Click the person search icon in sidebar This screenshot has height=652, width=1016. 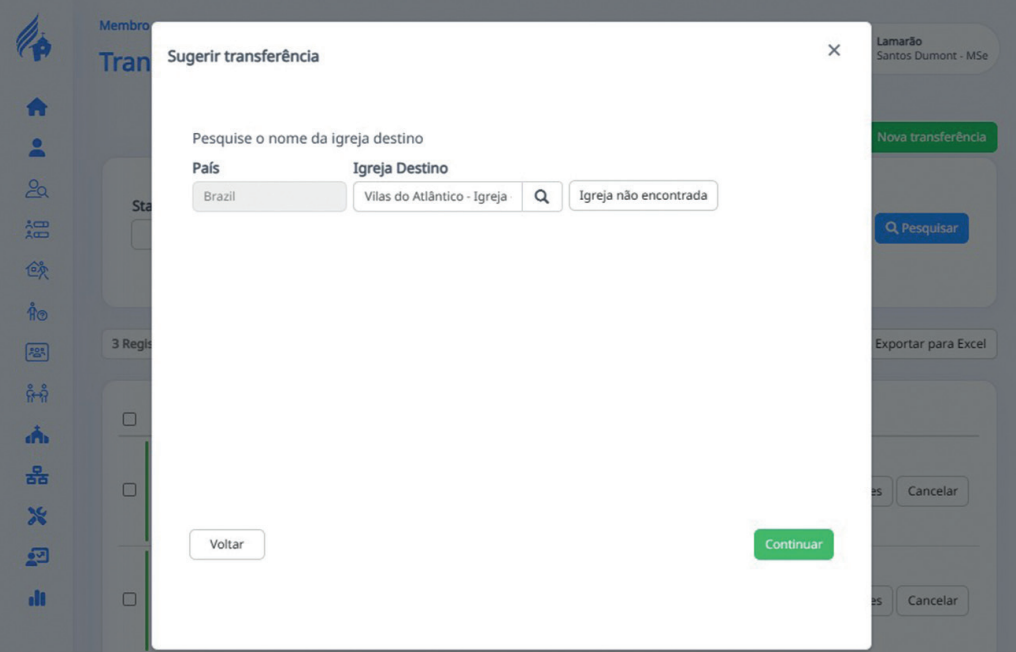click(x=37, y=189)
